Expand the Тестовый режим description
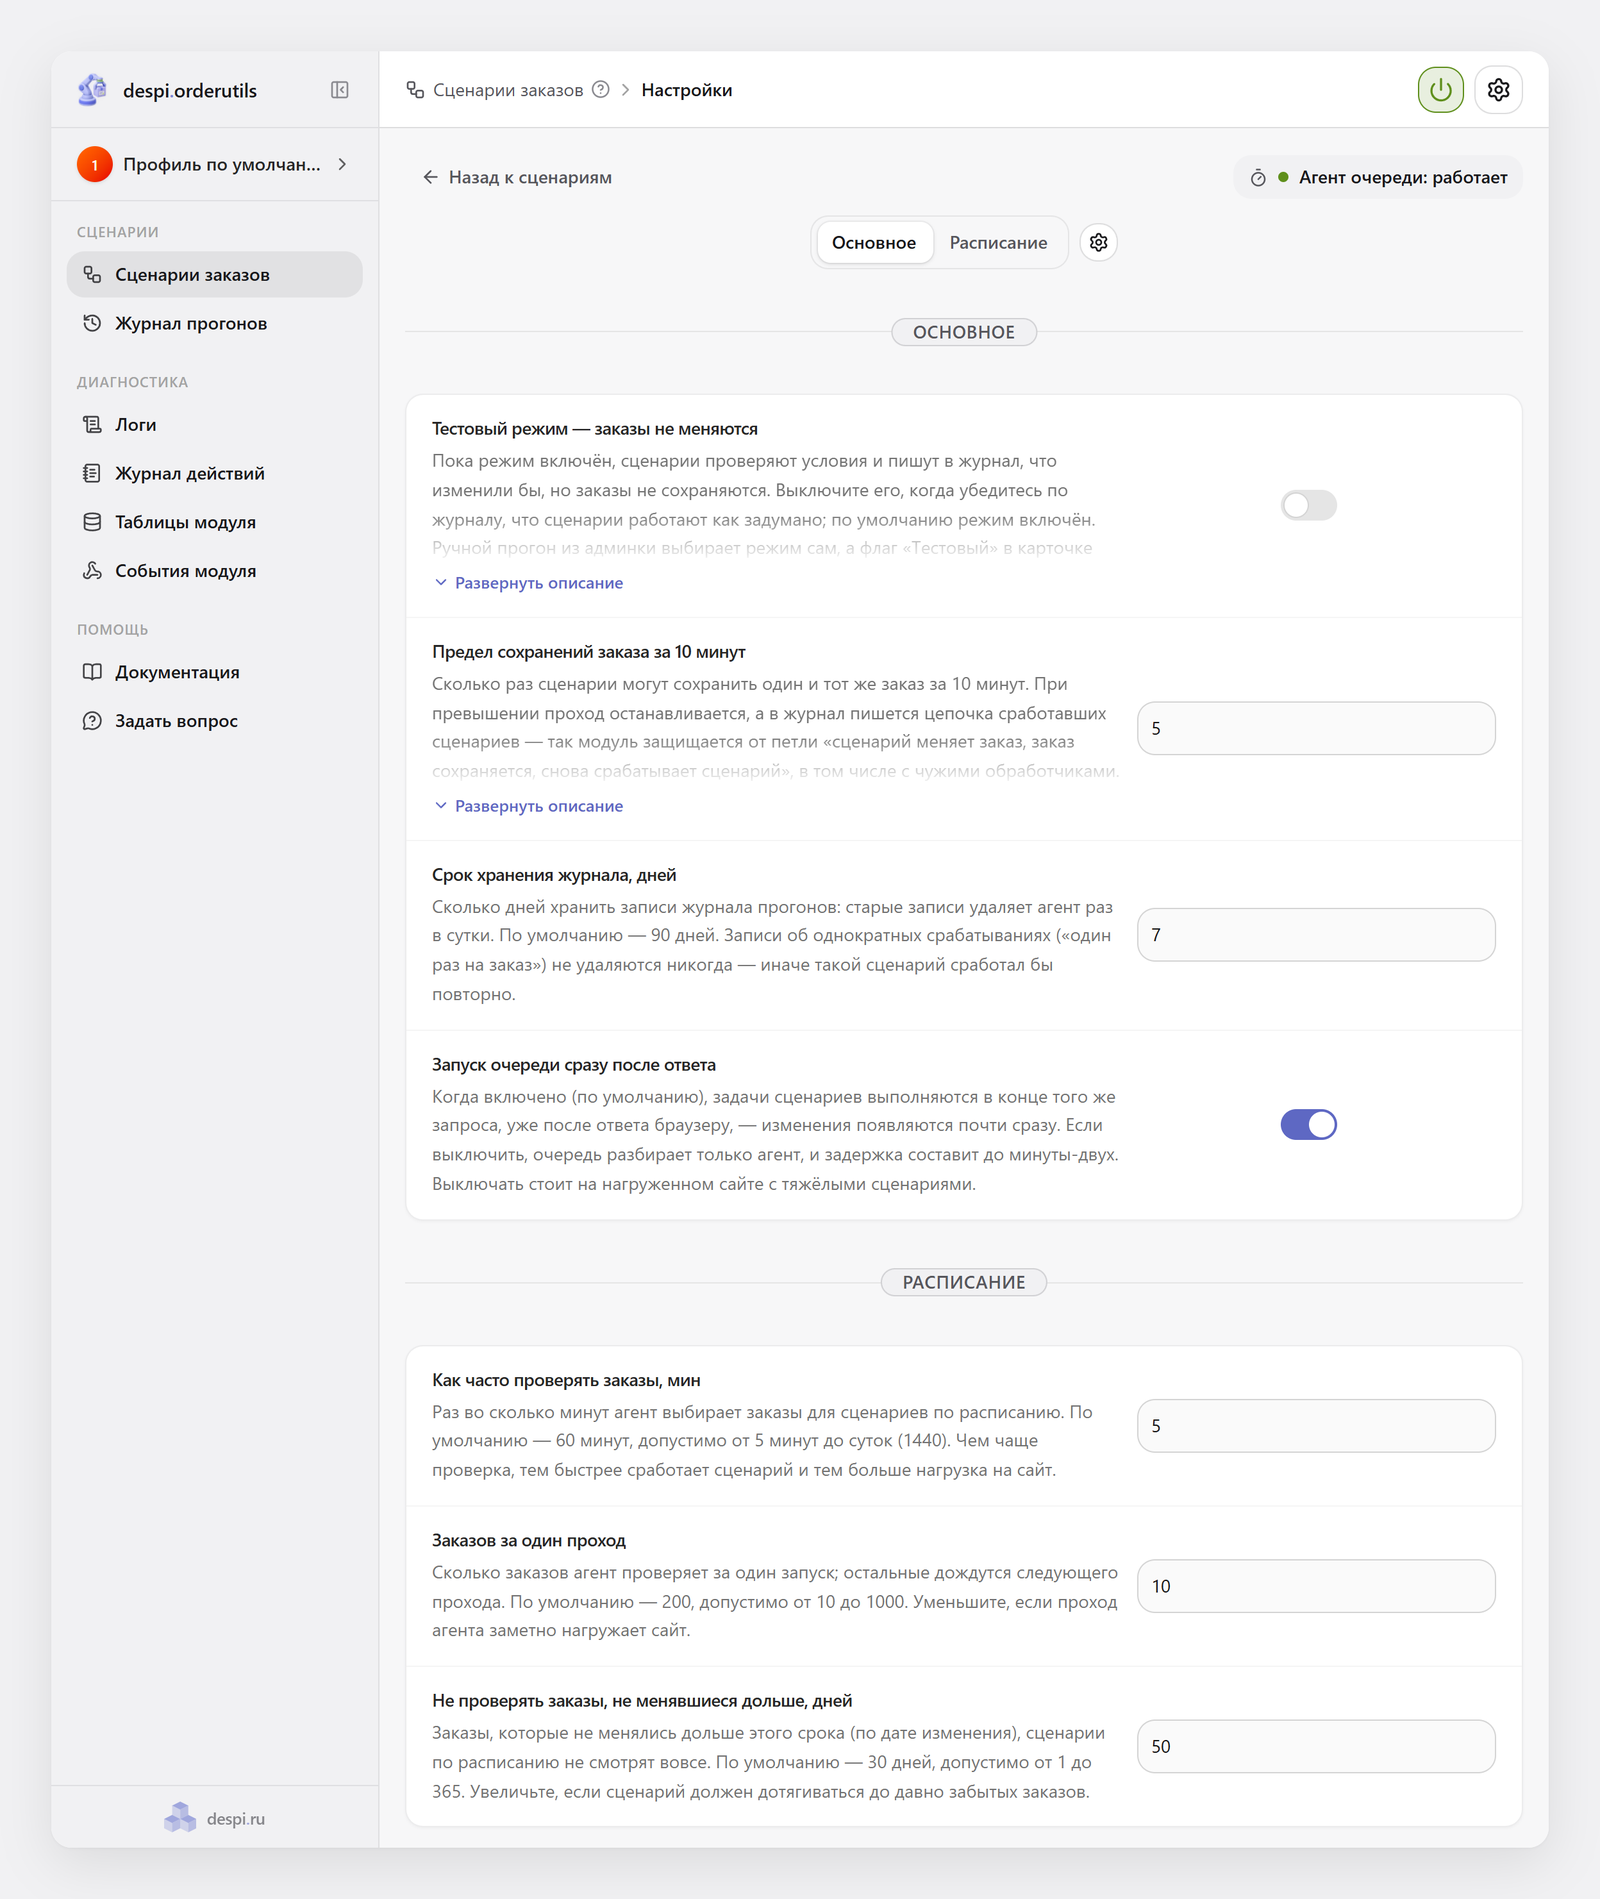The height and width of the screenshot is (1899, 1600). coord(528,583)
